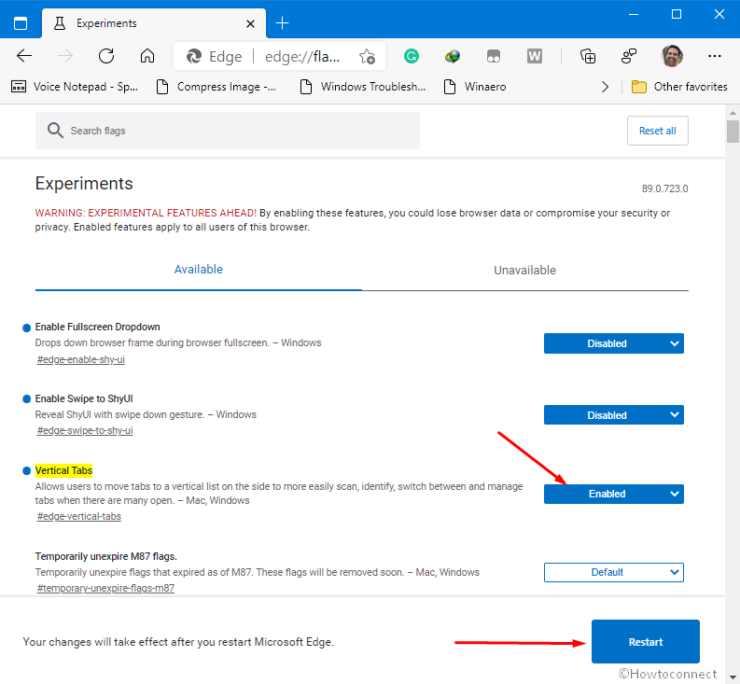Open Enable Fullscreen Dropdown state dropdown
This screenshot has width=740, height=684.
(x=614, y=344)
